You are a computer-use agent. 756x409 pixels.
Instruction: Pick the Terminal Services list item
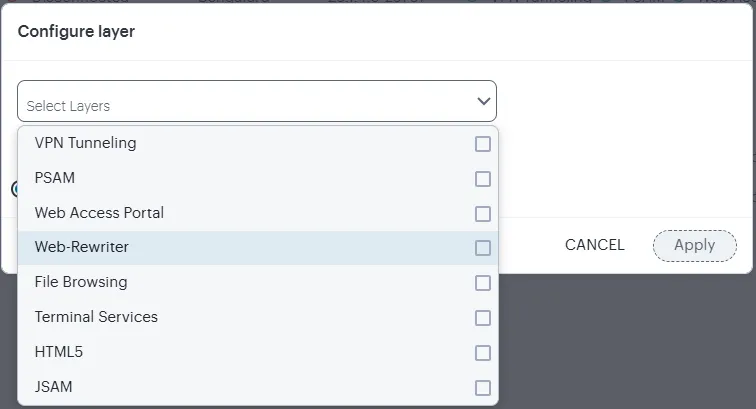pos(258,317)
